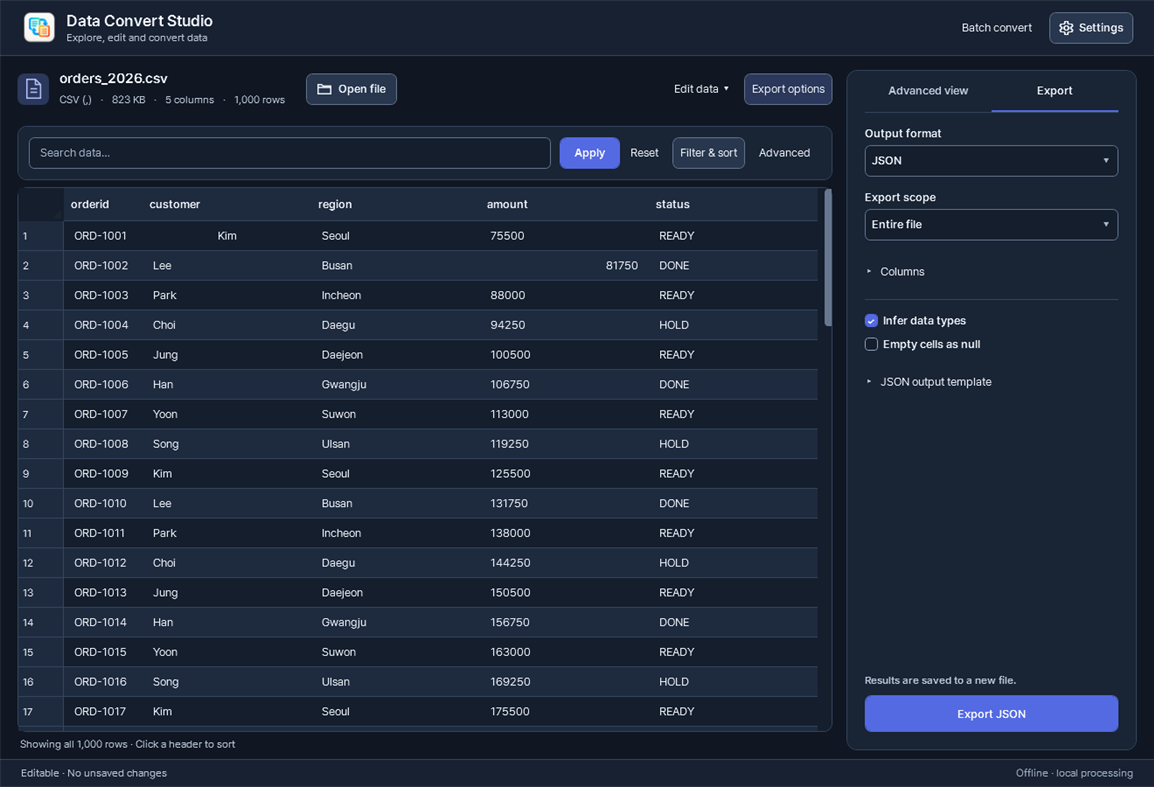
Task: Click the amount cell 94250
Action: [x=564, y=325]
